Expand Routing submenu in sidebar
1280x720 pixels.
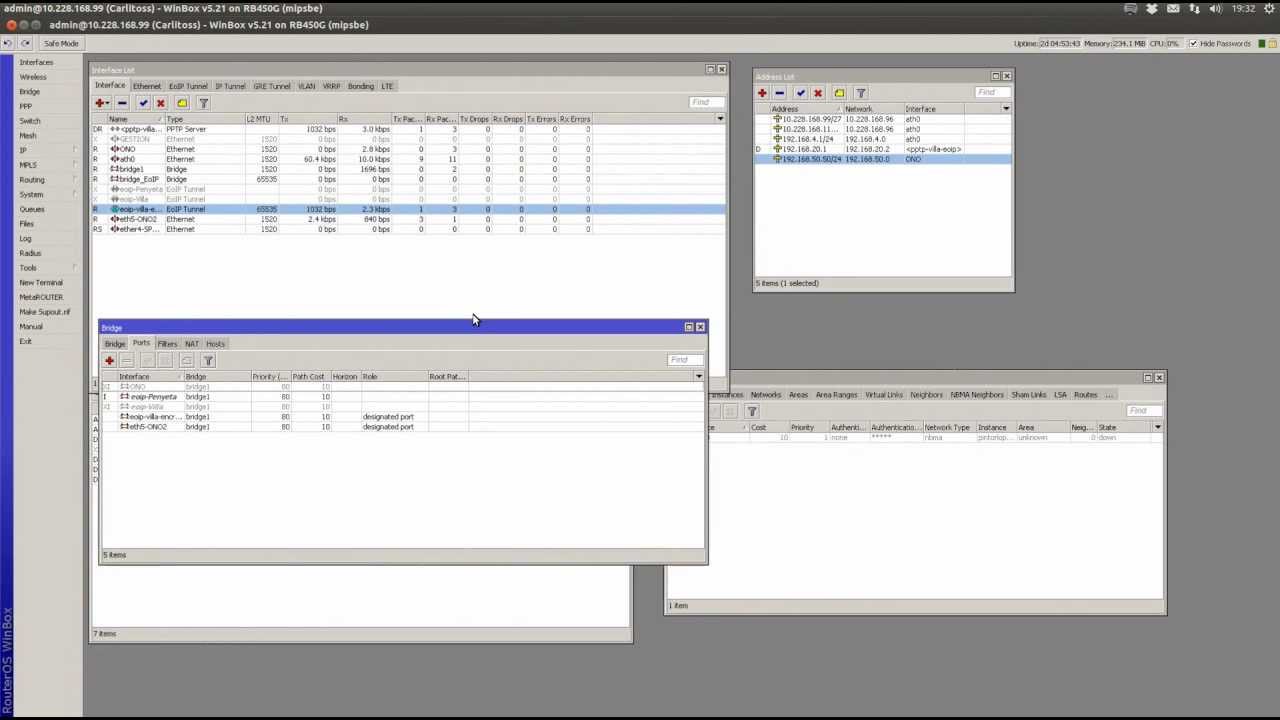[x=32, y=180]
